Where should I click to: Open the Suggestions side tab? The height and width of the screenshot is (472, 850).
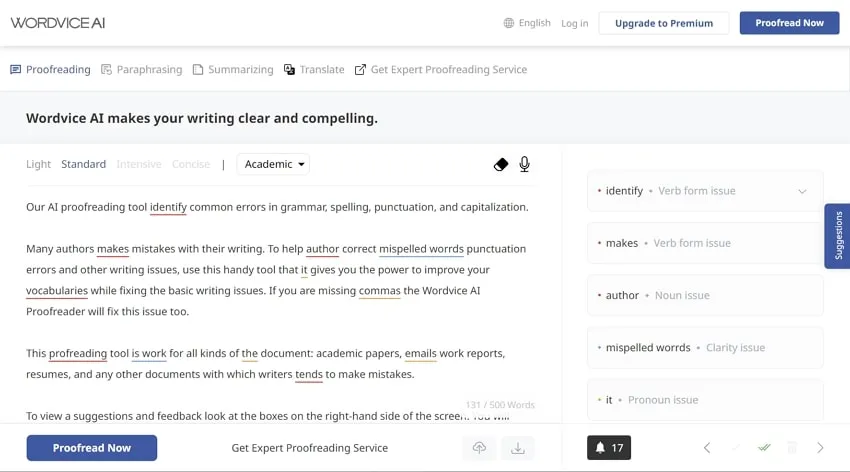[838, 236]
